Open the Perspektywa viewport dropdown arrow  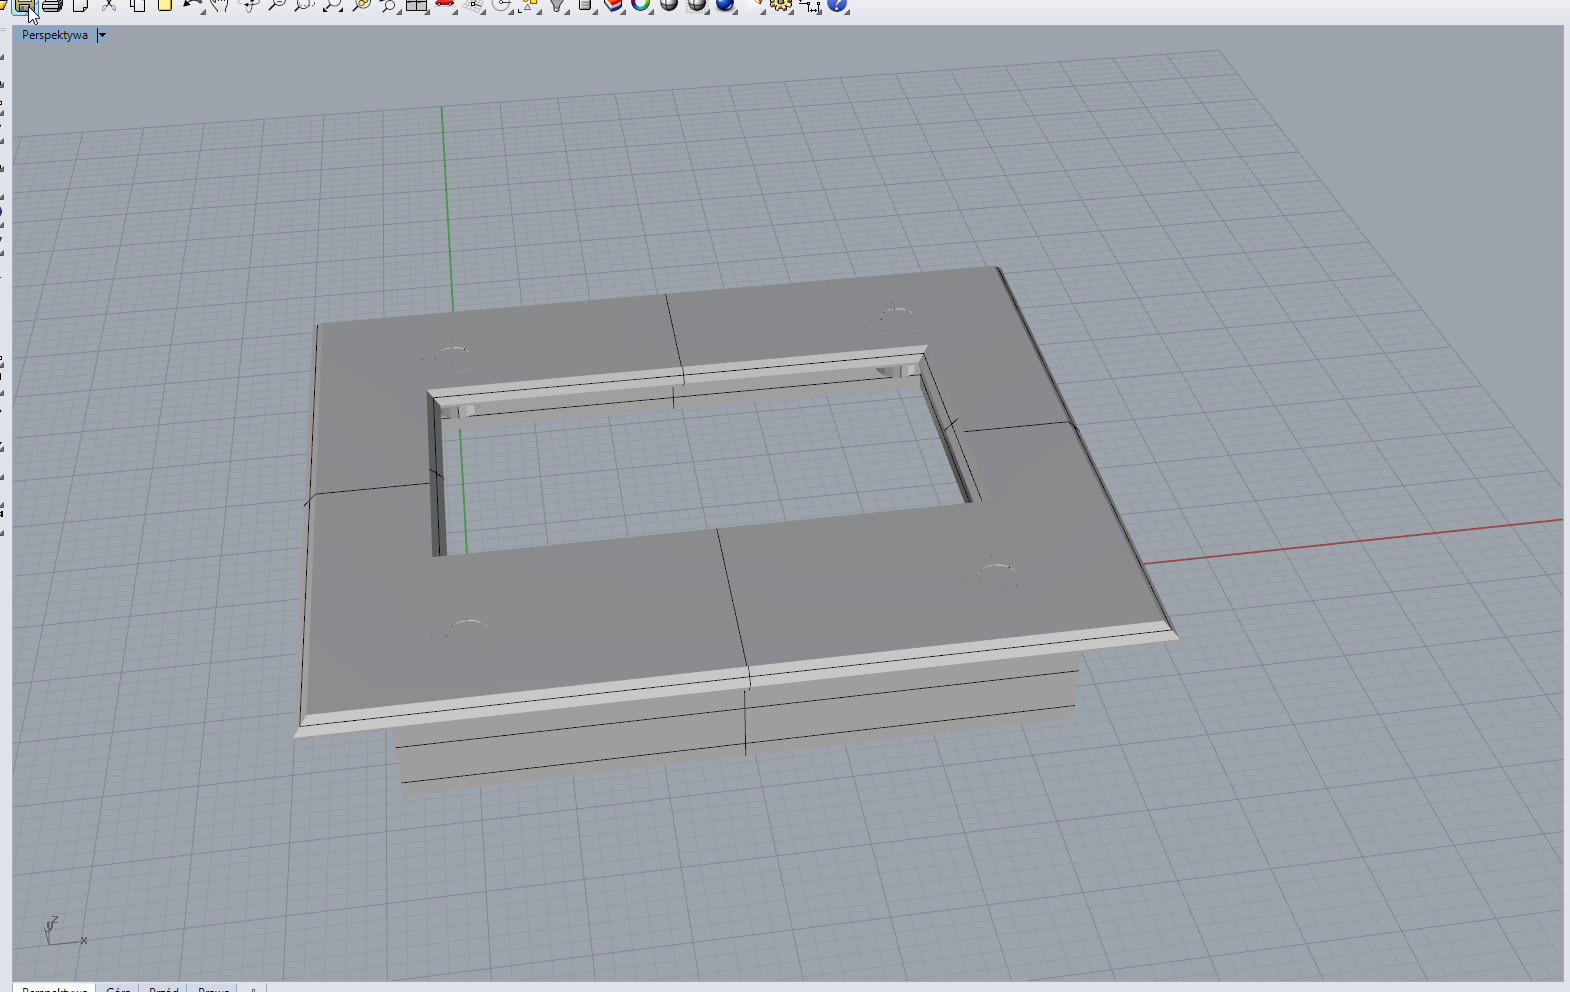click(102, 35)
